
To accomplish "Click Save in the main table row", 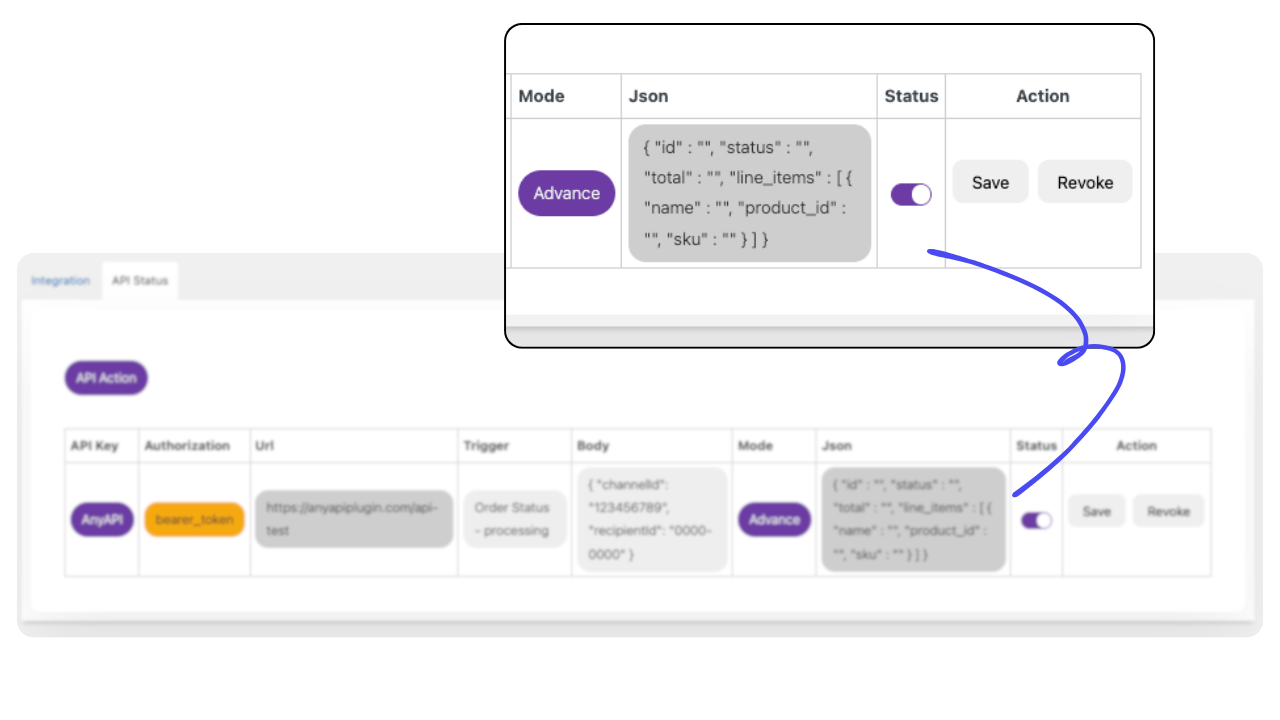I will (x=1096, y=510).
